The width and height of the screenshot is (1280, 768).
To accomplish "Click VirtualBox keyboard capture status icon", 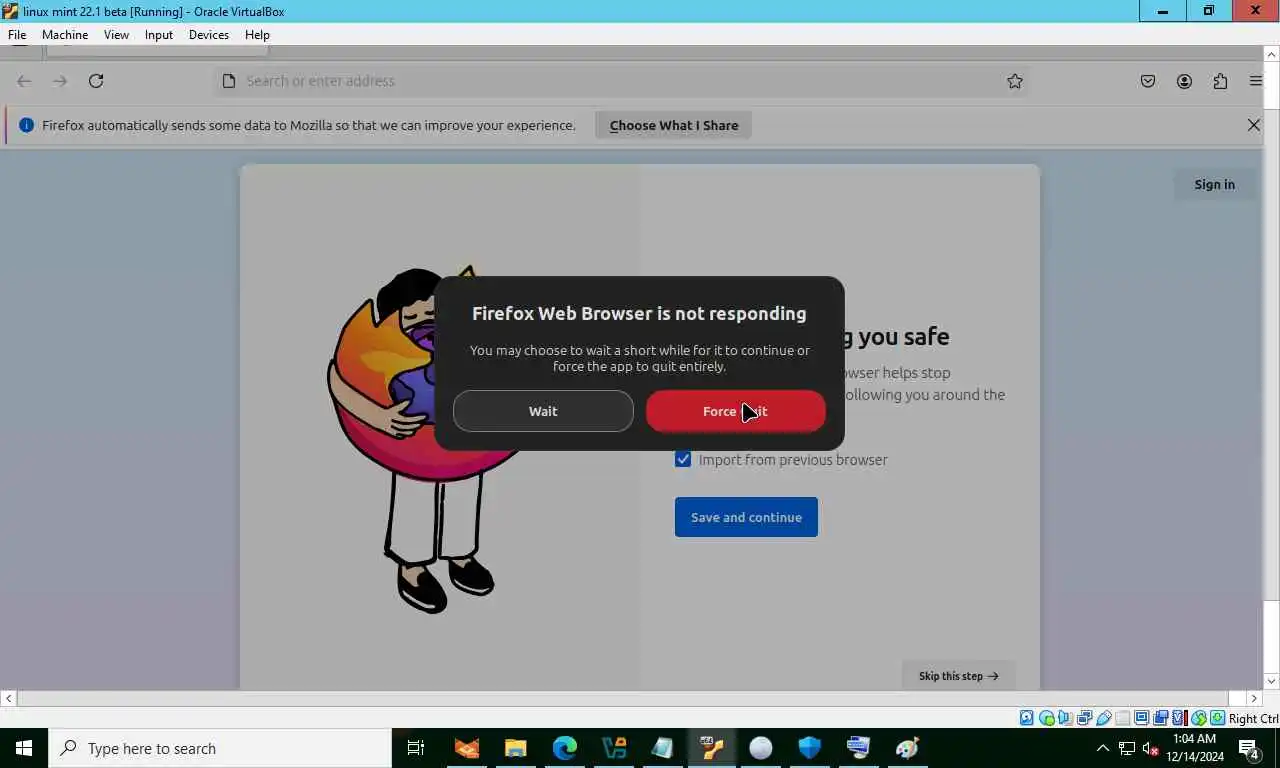I will click(x=1218, y=718).
